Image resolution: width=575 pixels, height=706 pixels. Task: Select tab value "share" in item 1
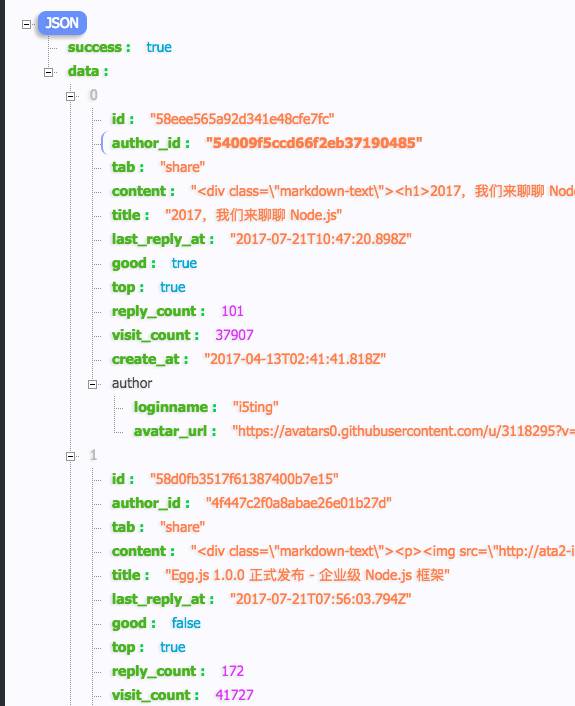(x=182, y=527)
